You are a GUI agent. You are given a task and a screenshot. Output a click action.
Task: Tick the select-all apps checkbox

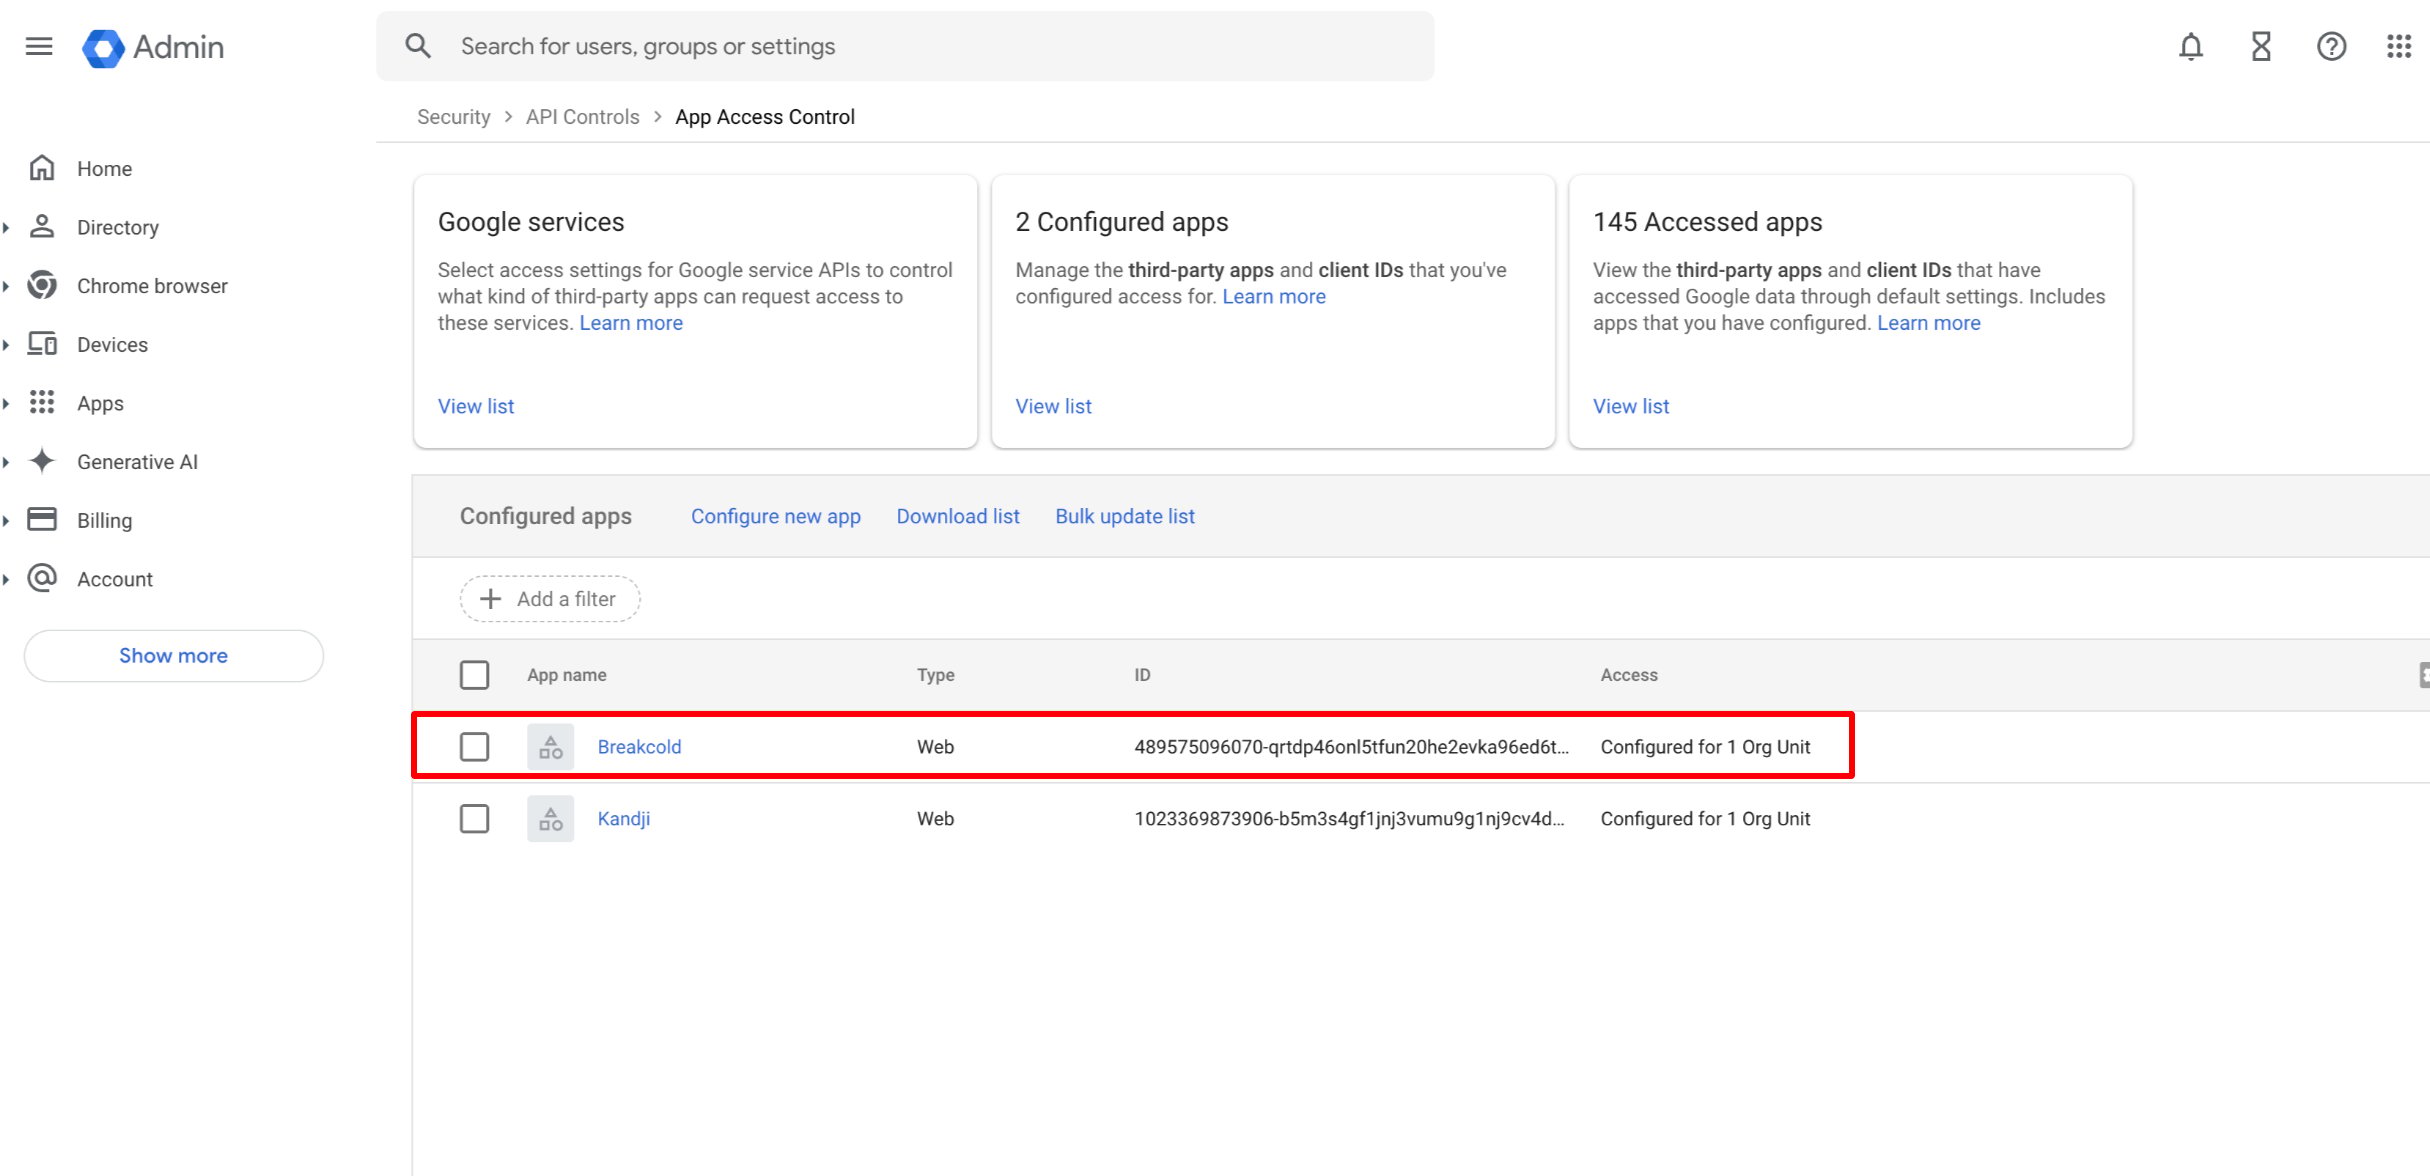pyautogui.click(x=474, y=675)
